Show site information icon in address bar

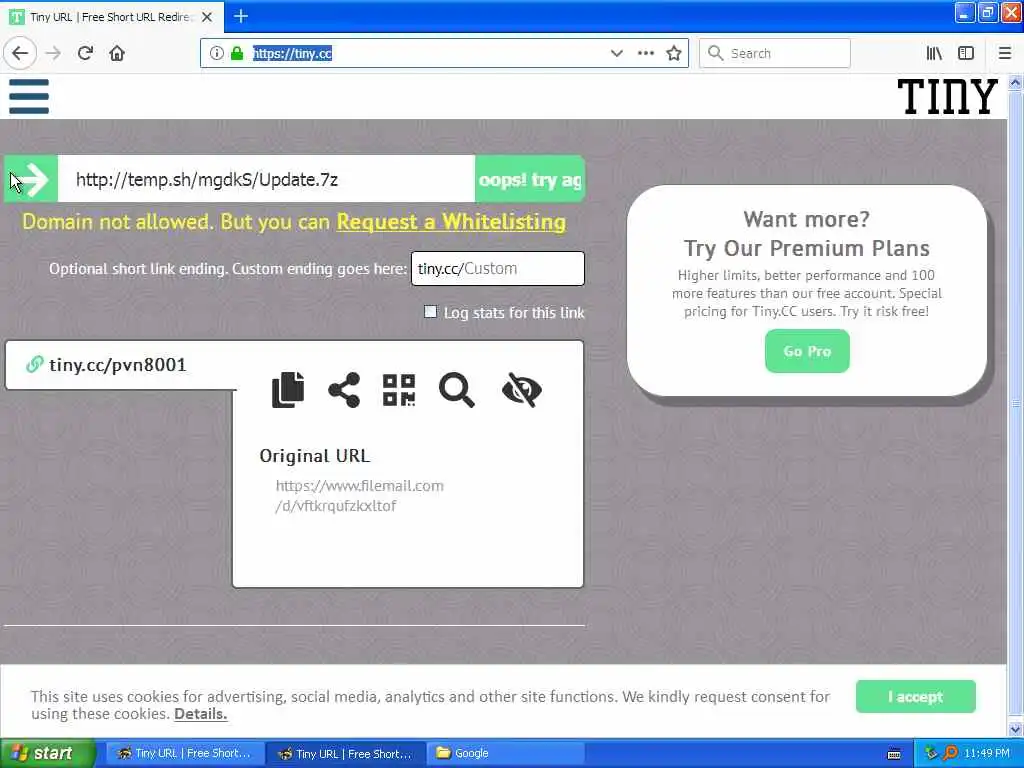217,53
